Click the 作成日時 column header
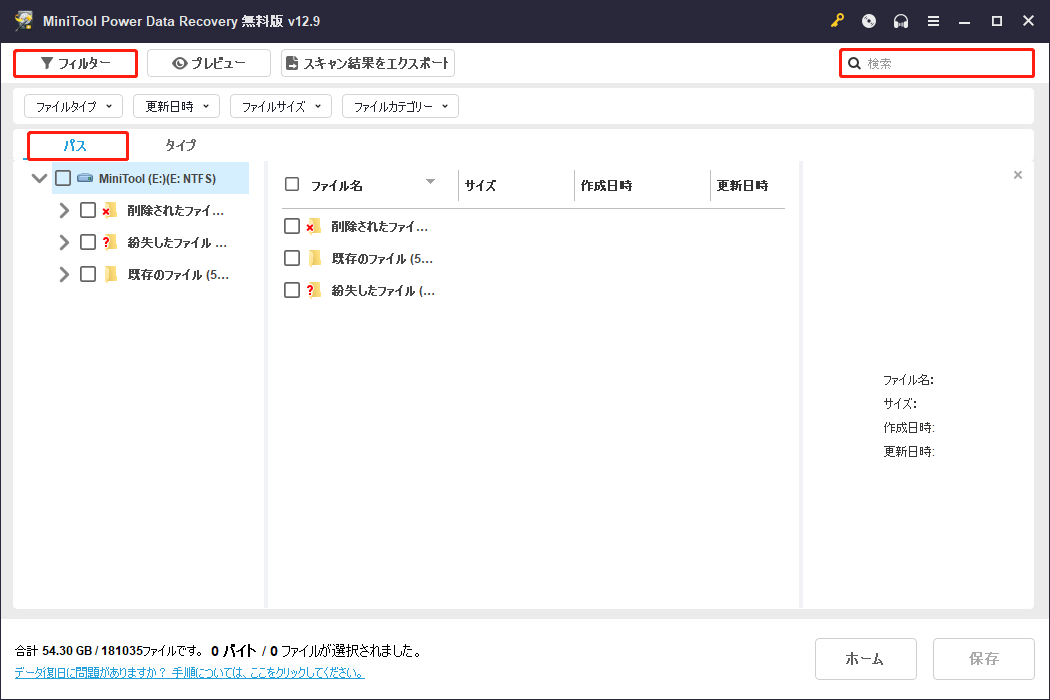Image resolution: width=1050 pixels, height=700 pixels. pyautogui.click(x=606, y=186)
